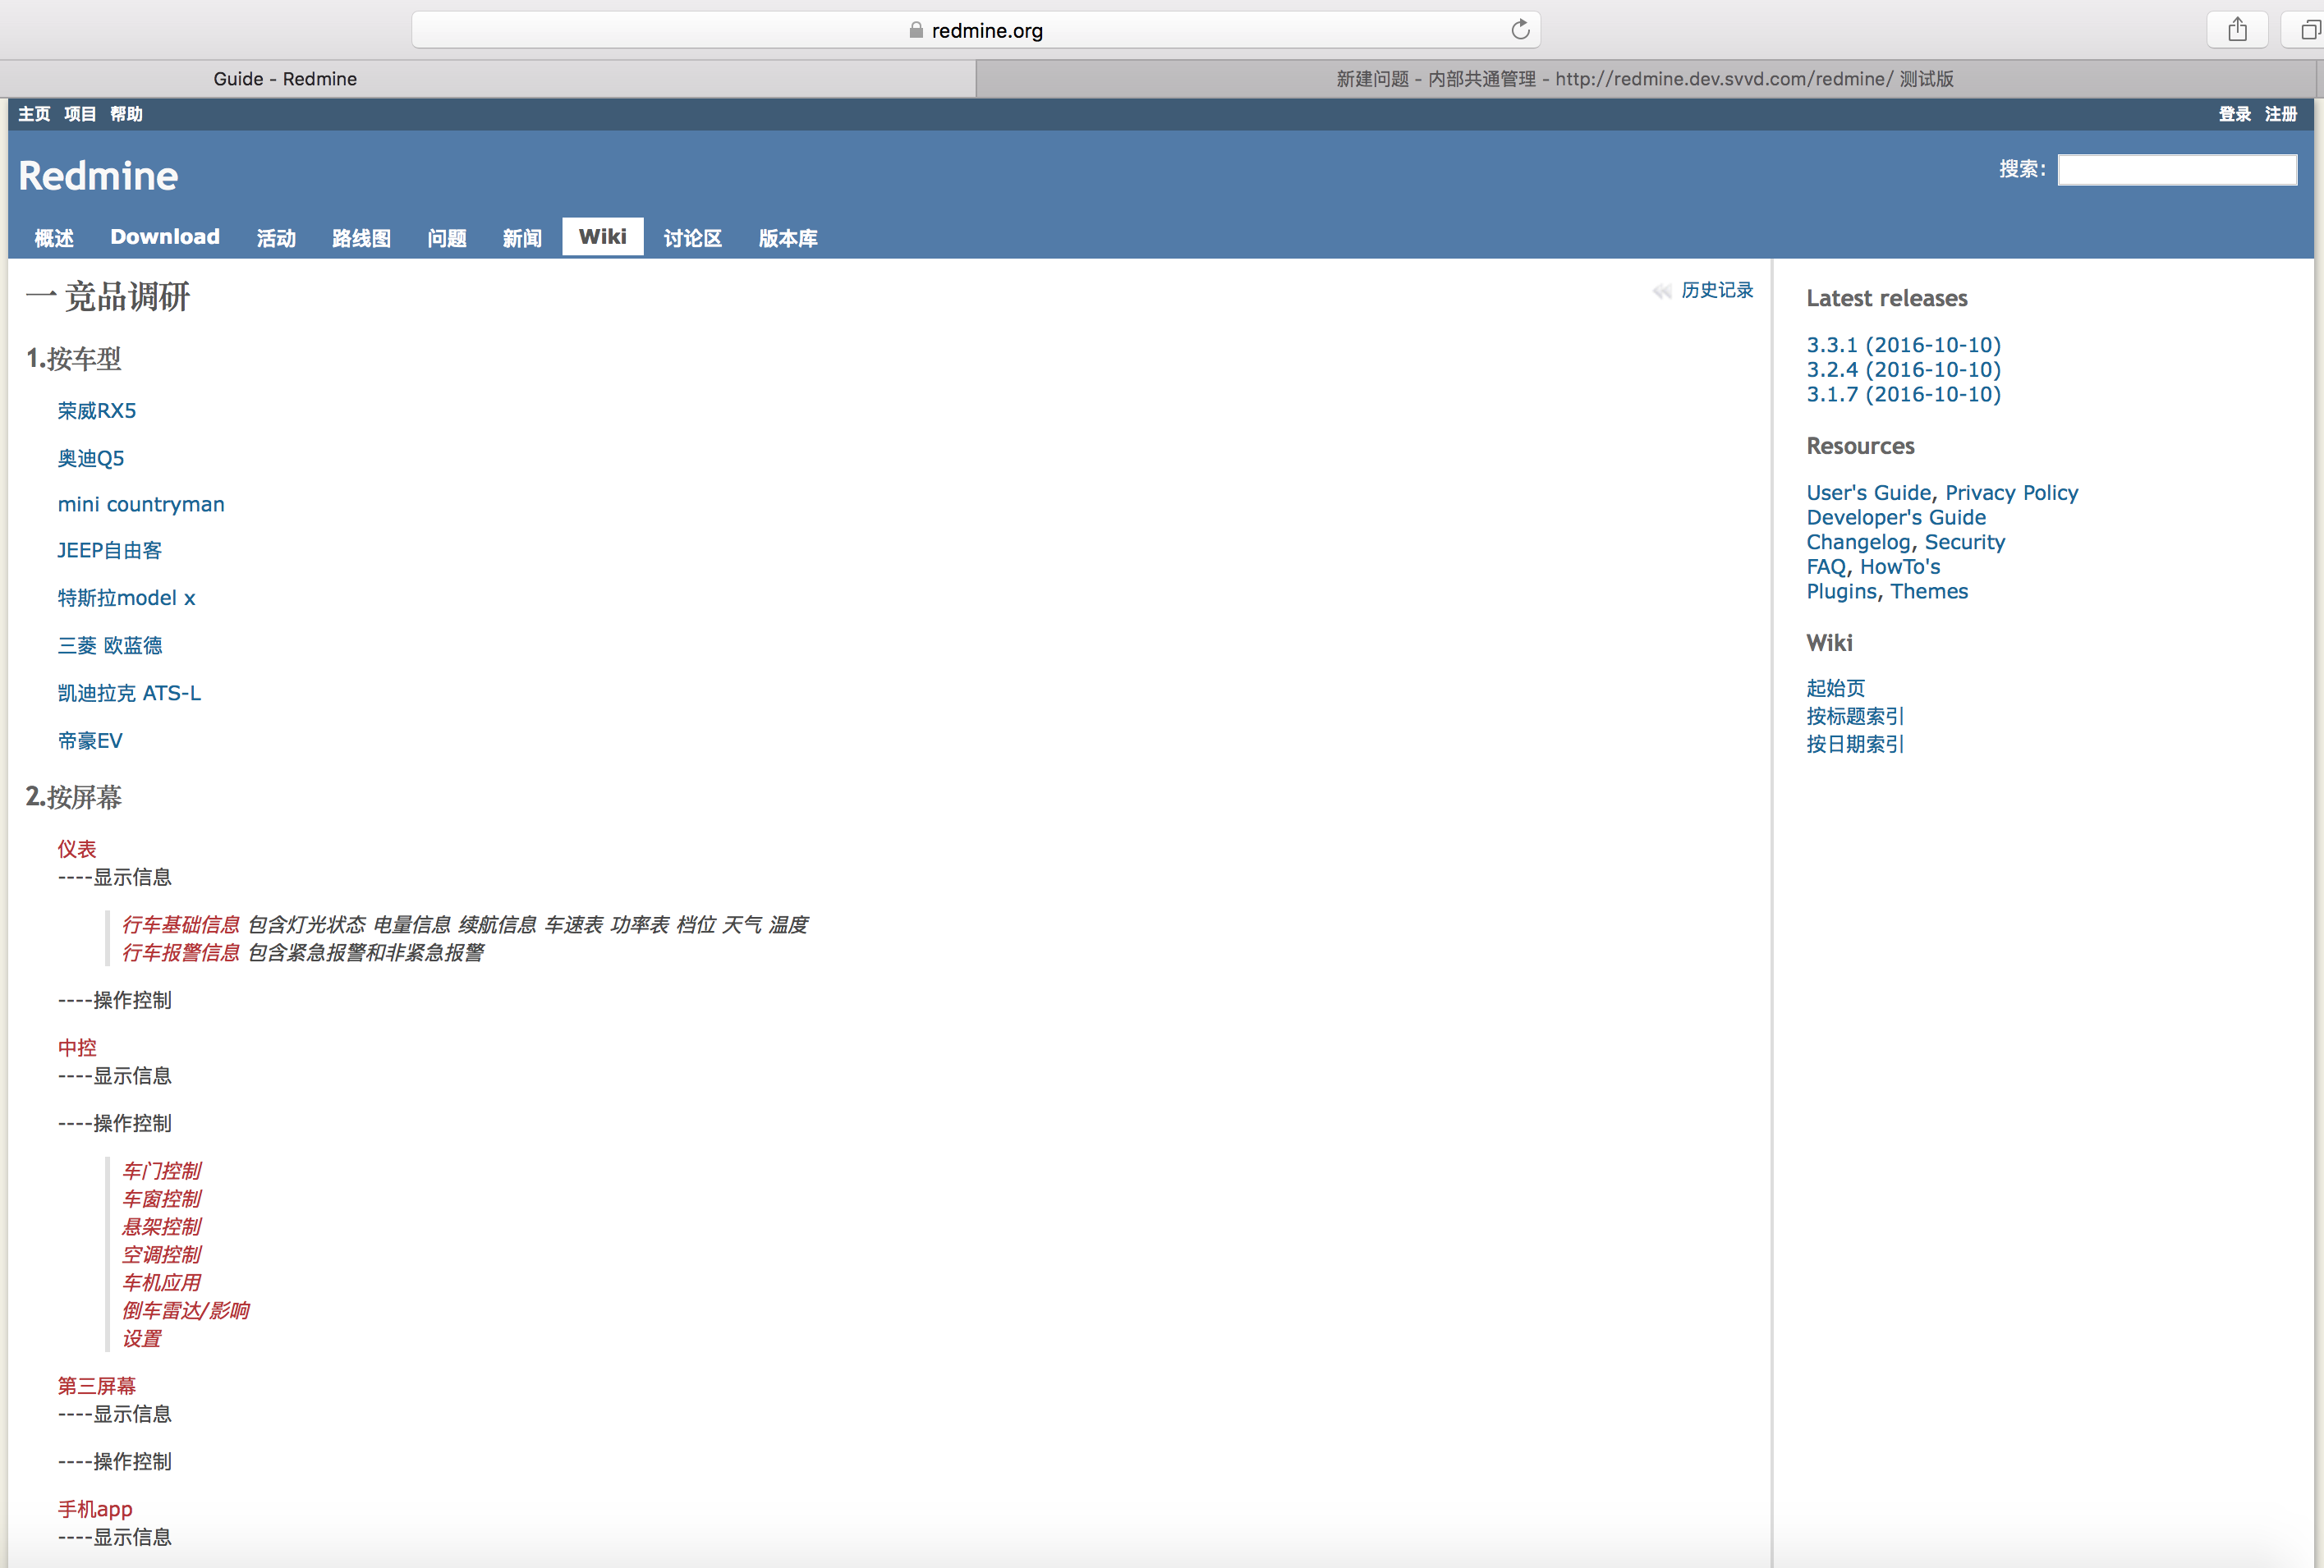
Task: Open the Download project tab
Action: pos(165,237)
